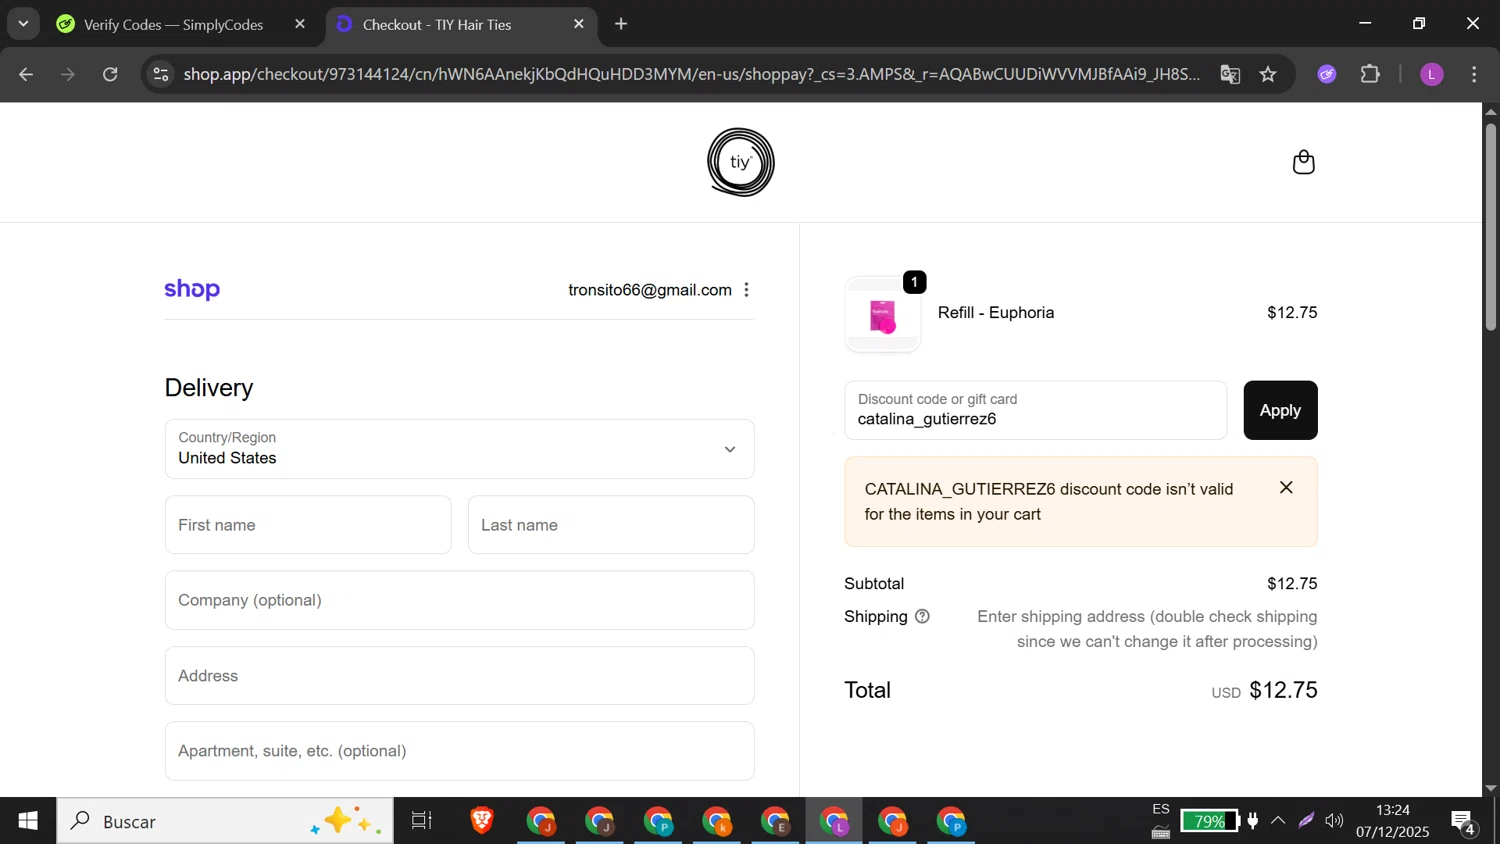The width and height of the screenshot is (1500, 844).
Task: Expand the Country/Region dropdown
Action: tap(459, 449)
